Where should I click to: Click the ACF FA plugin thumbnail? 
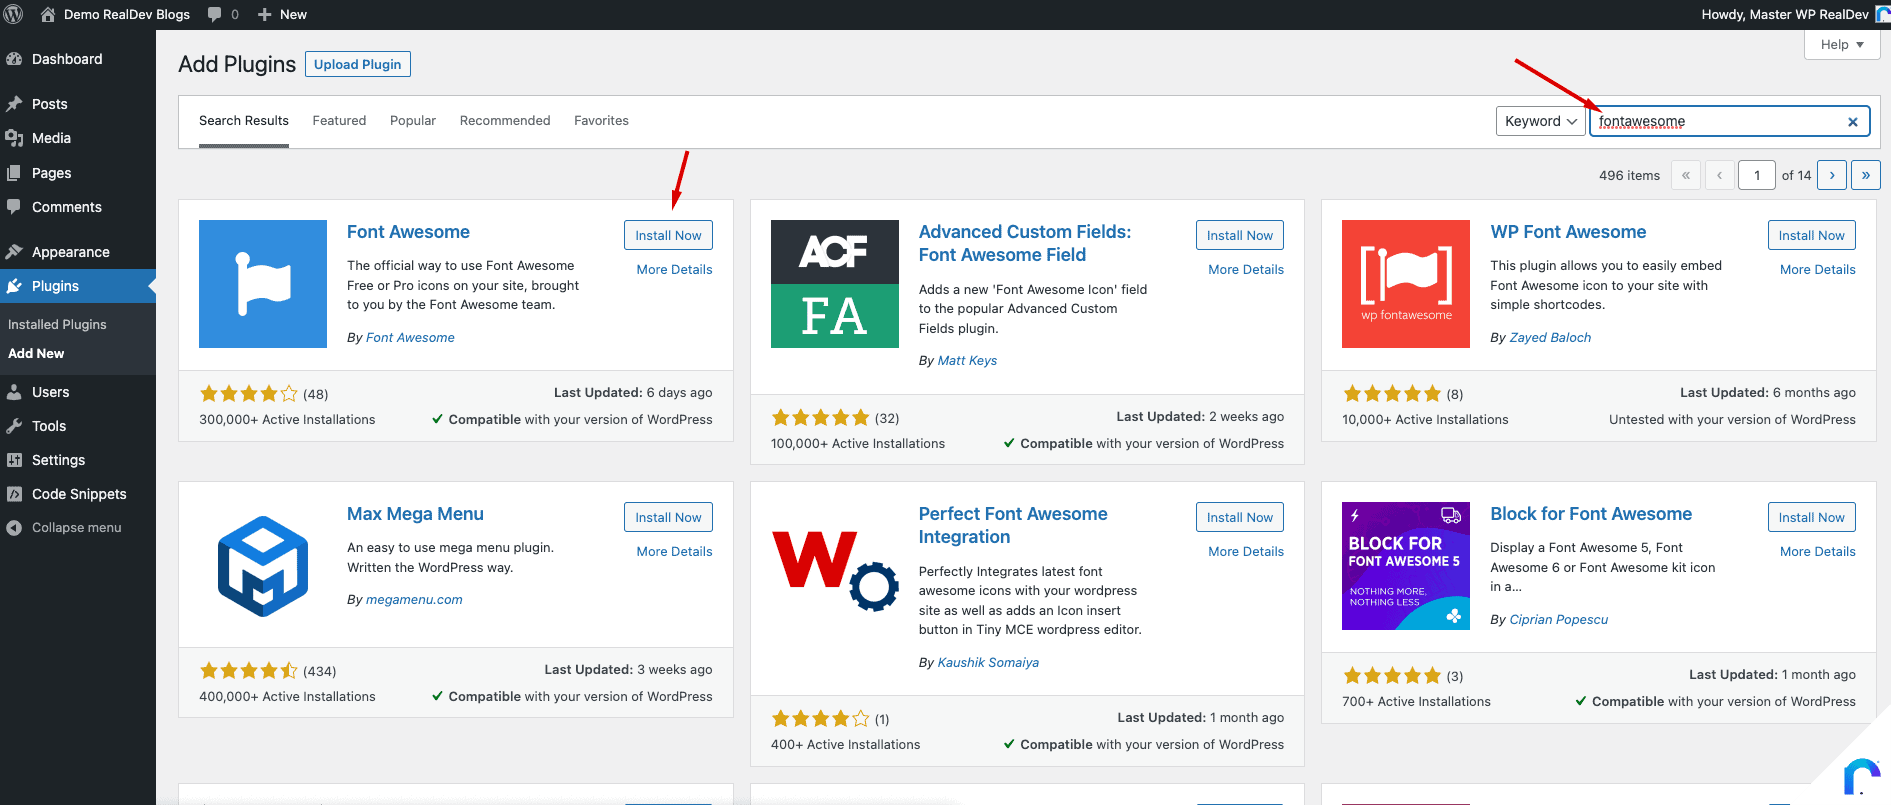click(x=835, y=284)
